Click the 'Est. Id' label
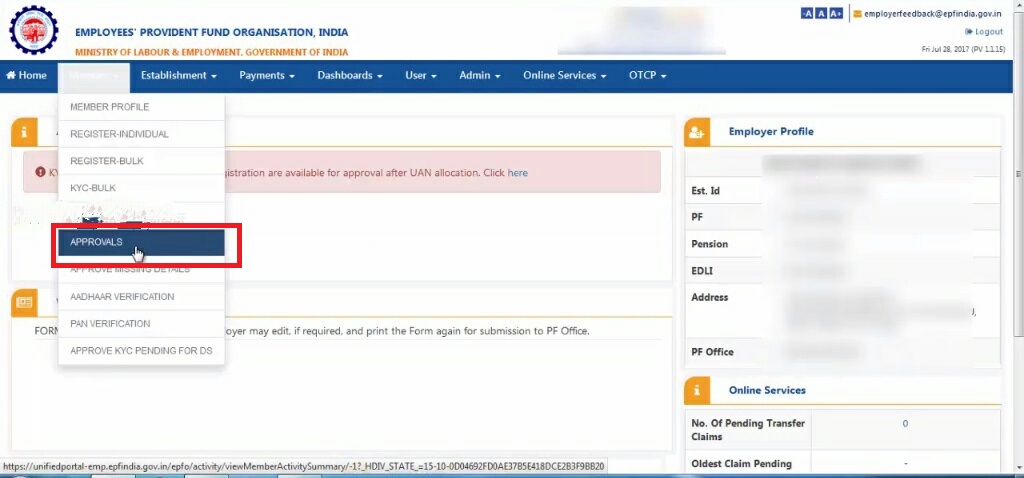1024x478 pixels. click(x=705, y=191)
